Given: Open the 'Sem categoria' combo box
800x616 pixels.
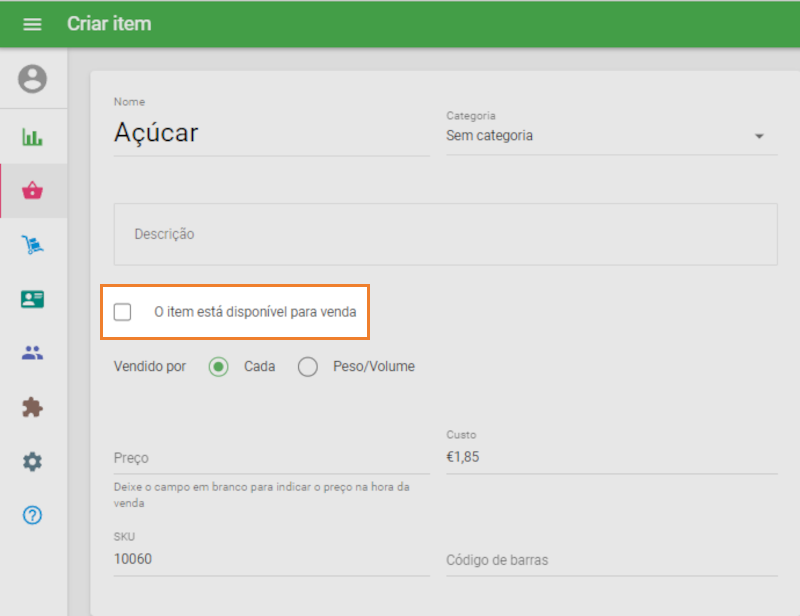Looking at the screenshot, I should click(x=600, y=136).
